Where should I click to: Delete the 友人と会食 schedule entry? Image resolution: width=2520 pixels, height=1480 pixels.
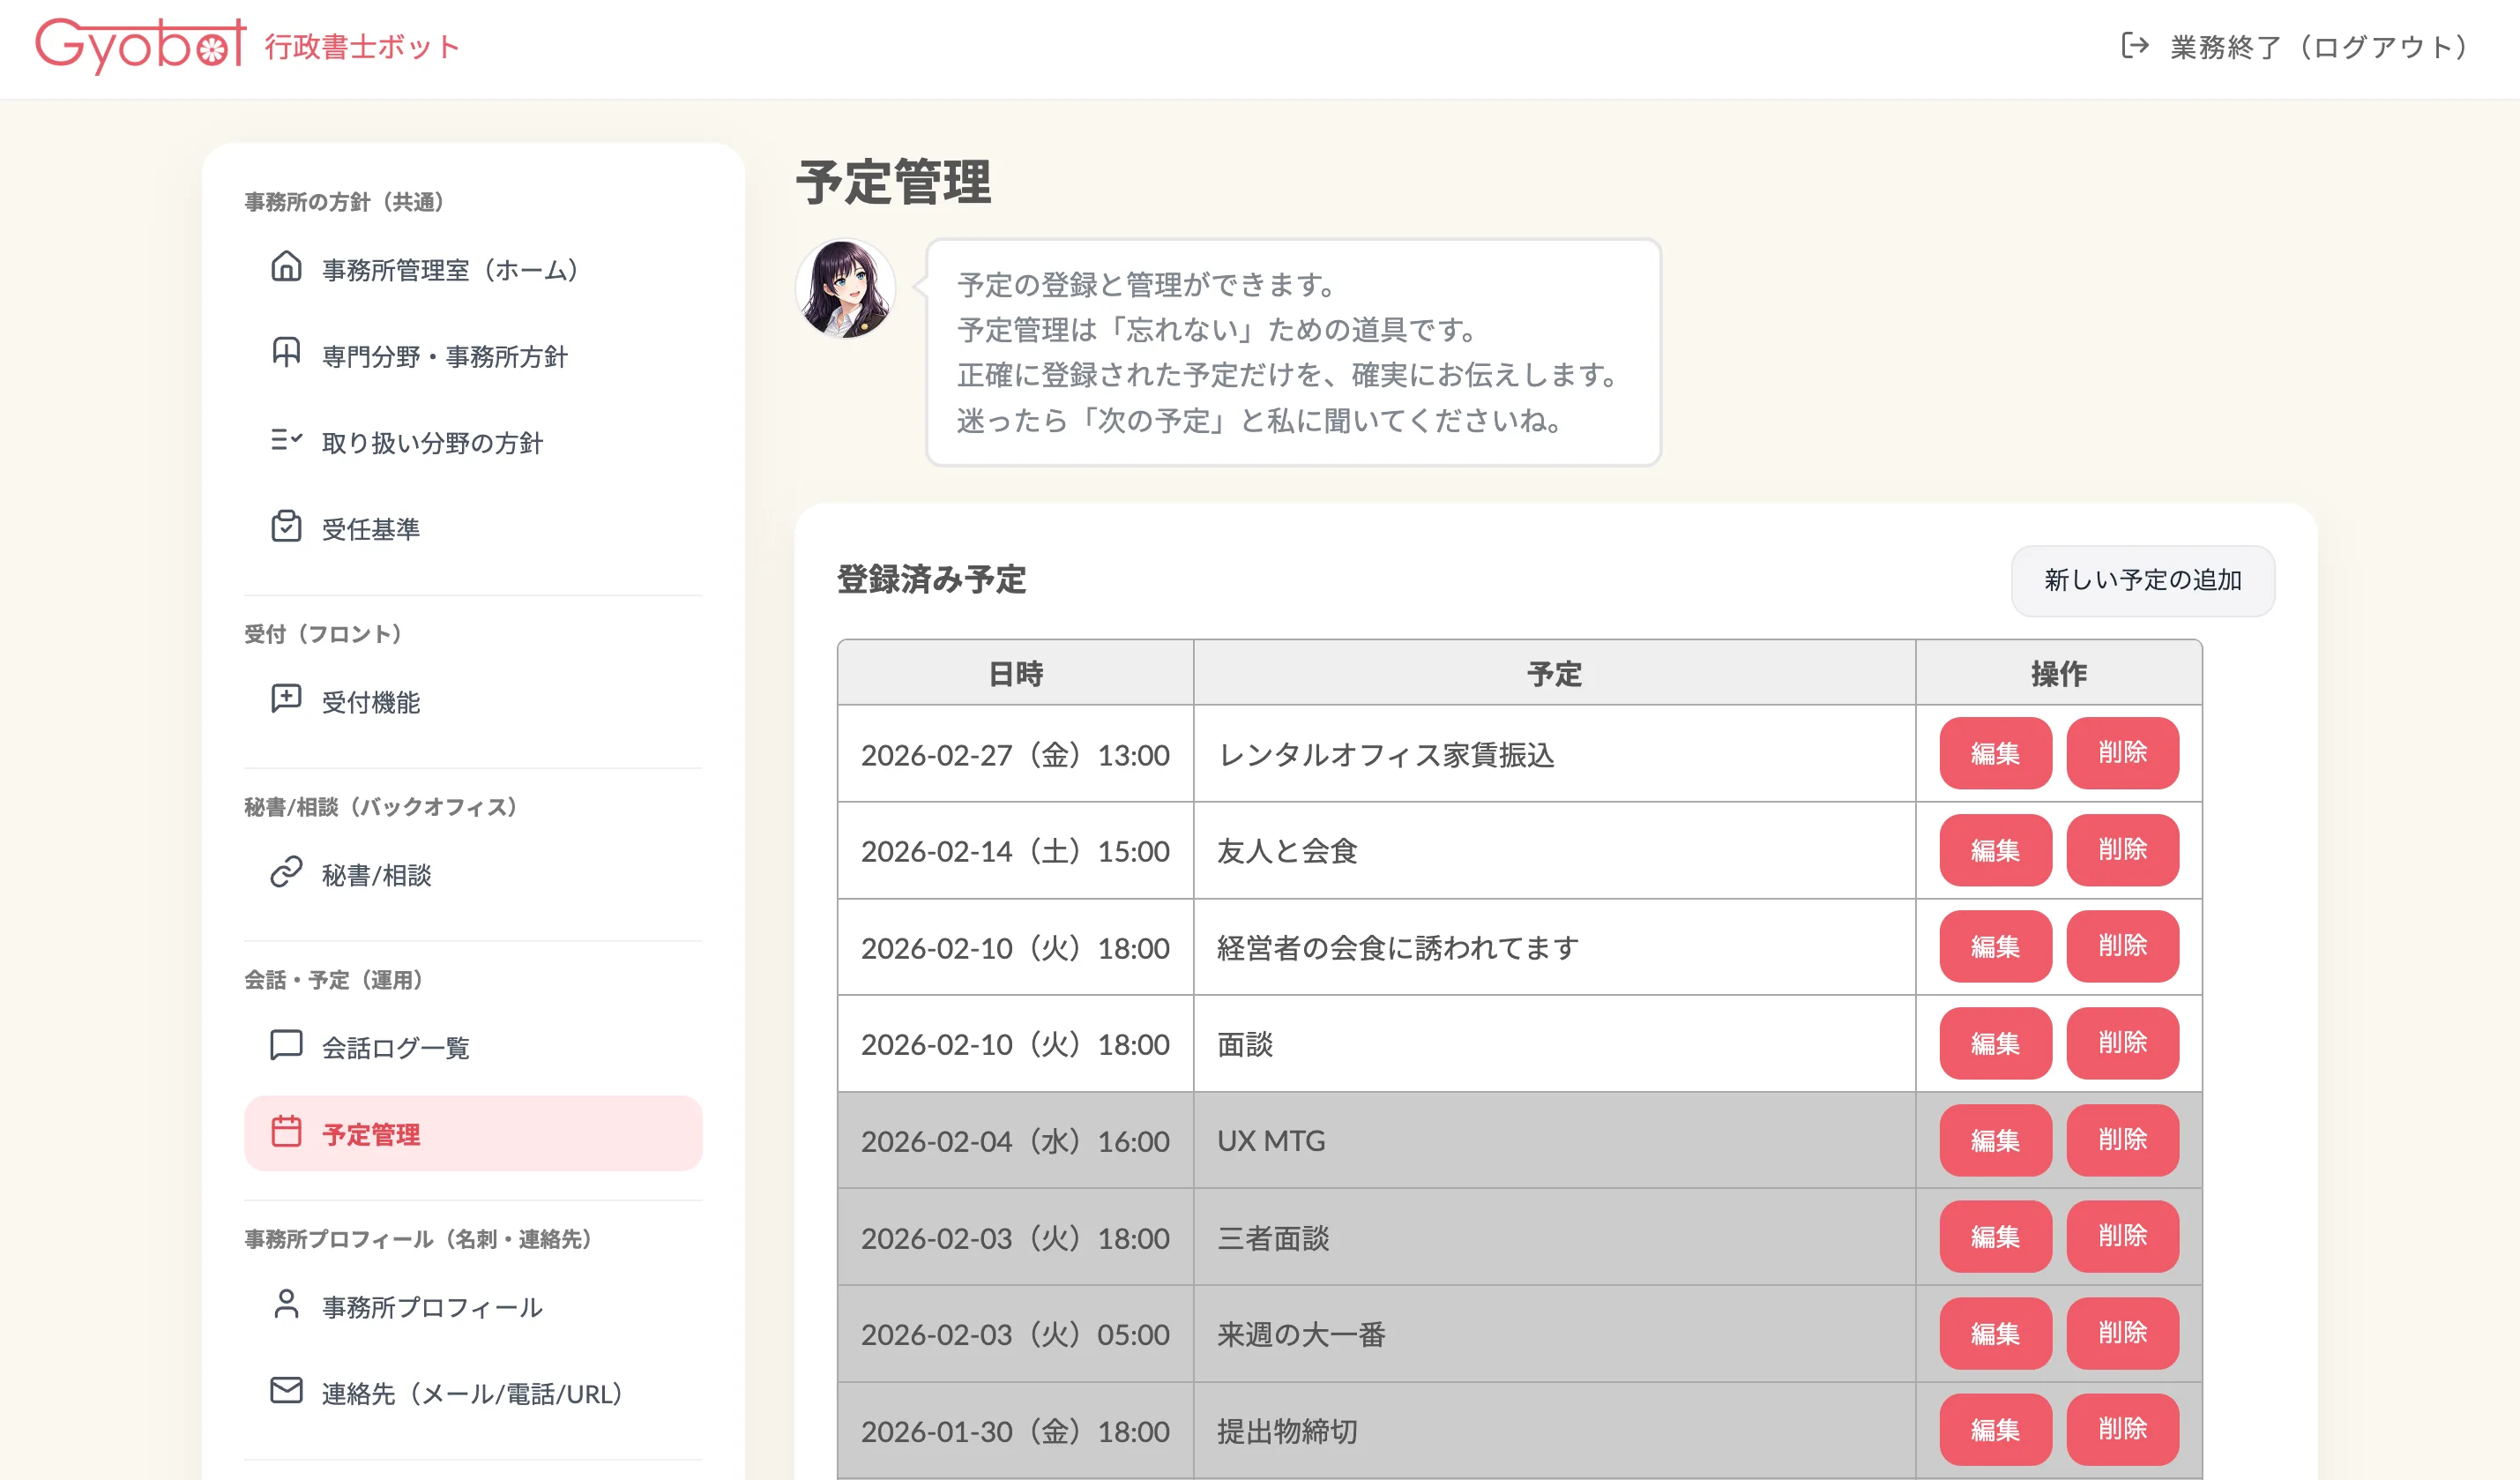2122,850
